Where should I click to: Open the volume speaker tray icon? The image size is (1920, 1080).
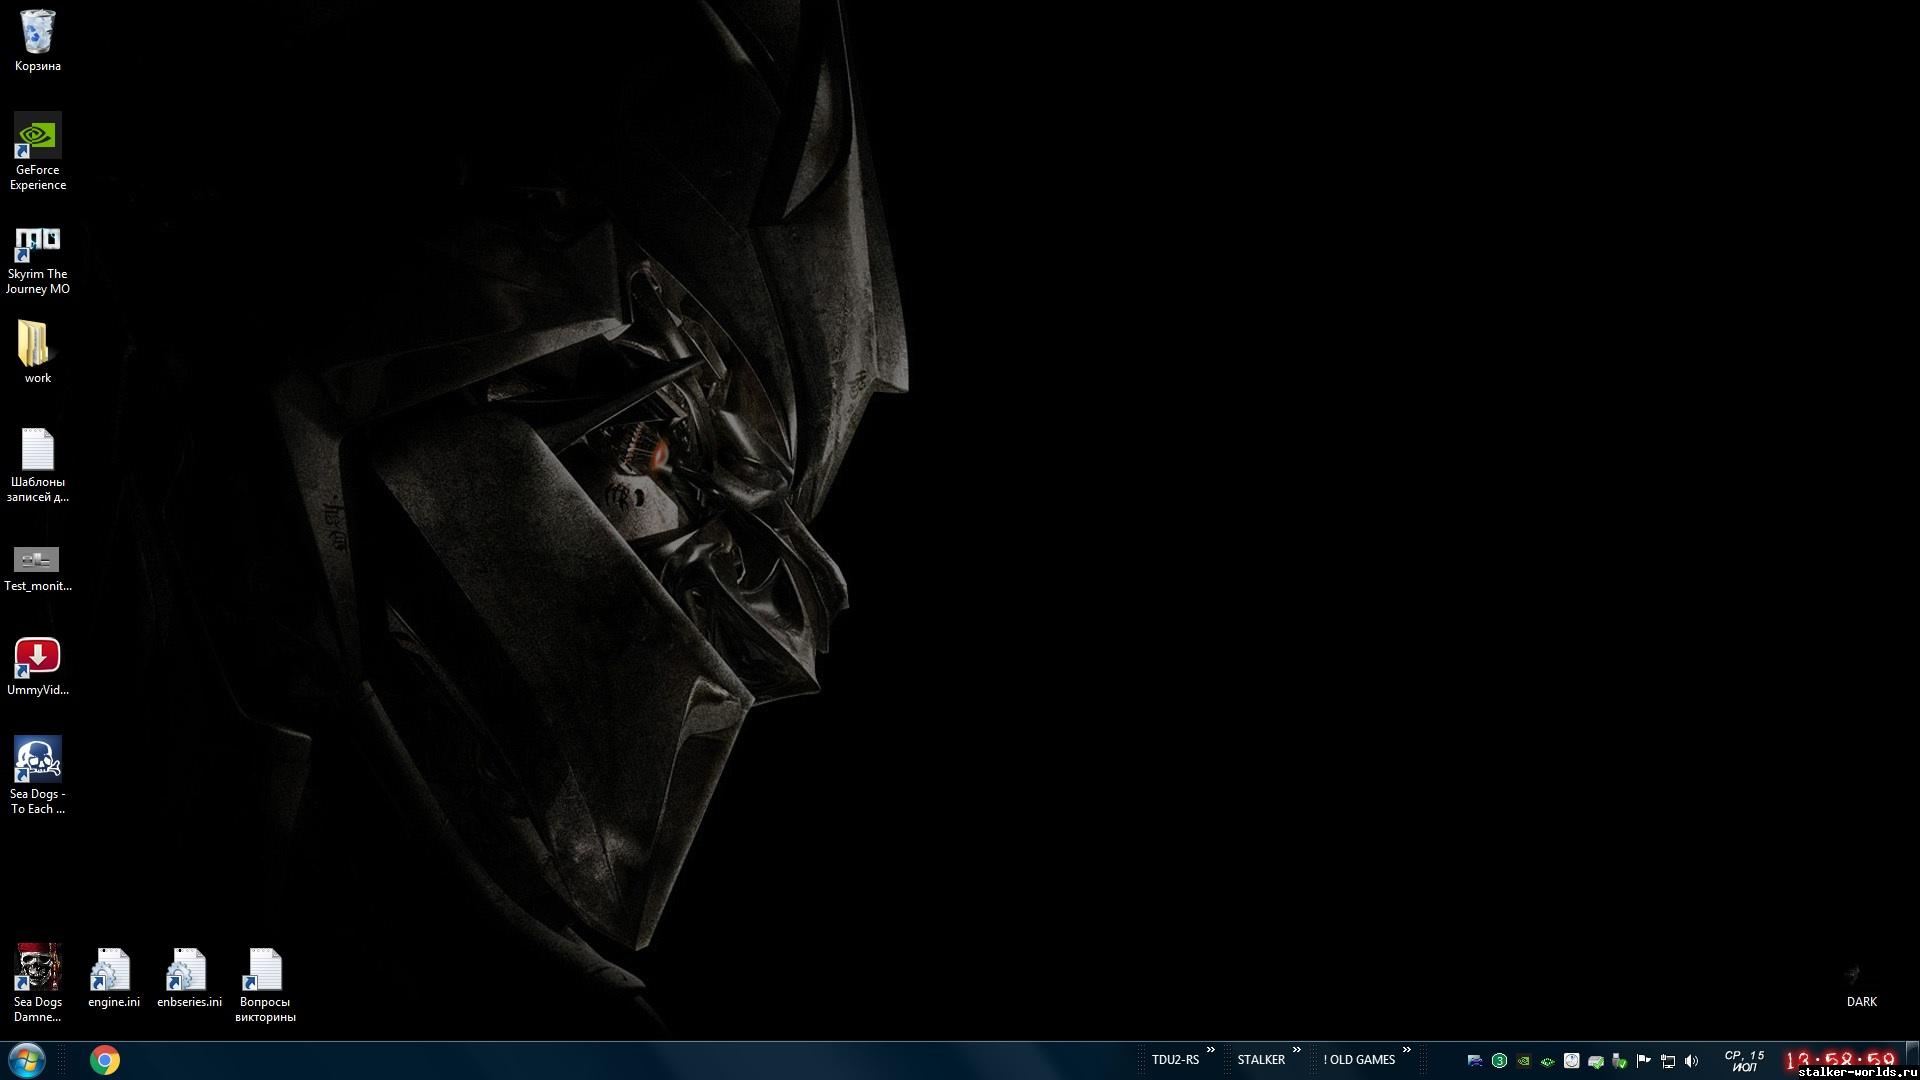pyautogui.click(x=1691, y=1061)
